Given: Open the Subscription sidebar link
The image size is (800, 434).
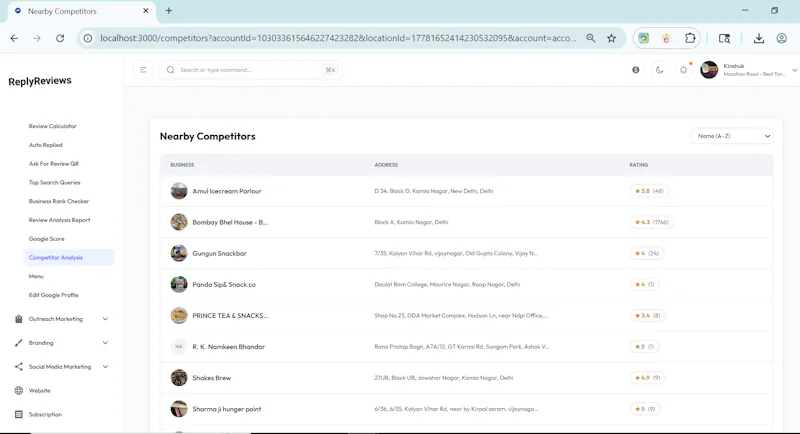Looking at the screenshot, I should pos(45,415).
